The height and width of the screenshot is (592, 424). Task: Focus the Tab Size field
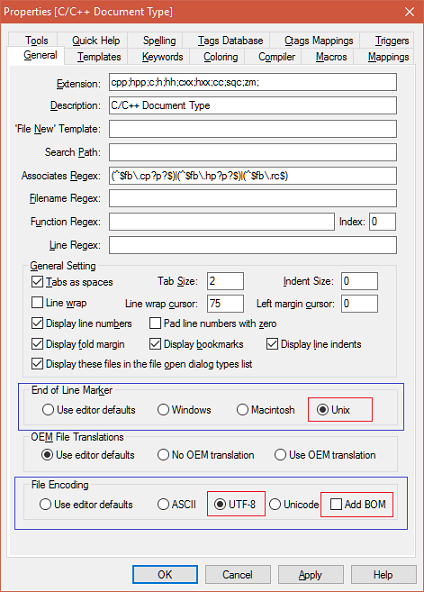pyautogui.click(x=225, y=281)
